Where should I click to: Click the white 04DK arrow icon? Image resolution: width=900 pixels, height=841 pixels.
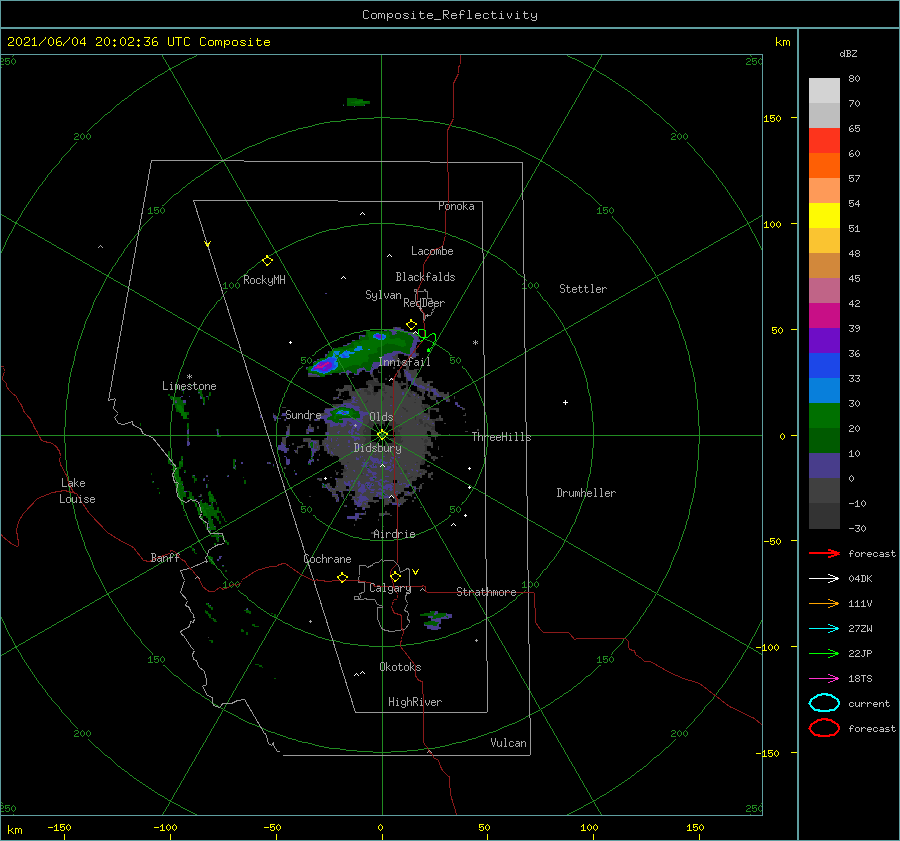(824, 578)
